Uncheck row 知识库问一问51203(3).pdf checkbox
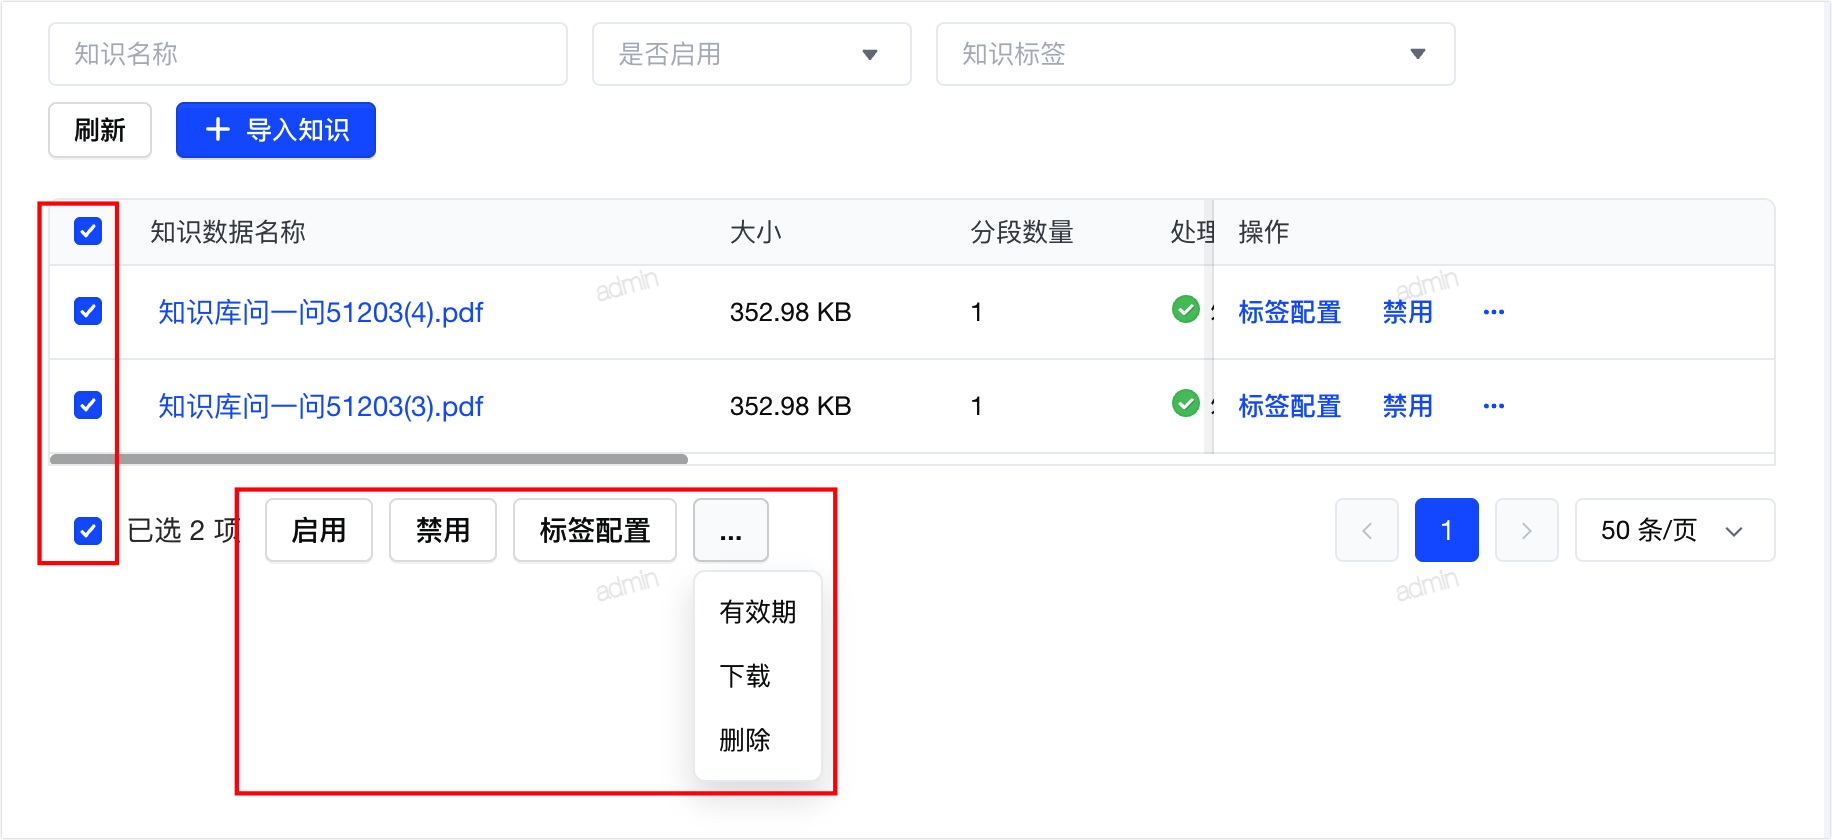 pyautogui.click(x=88, y=405)
